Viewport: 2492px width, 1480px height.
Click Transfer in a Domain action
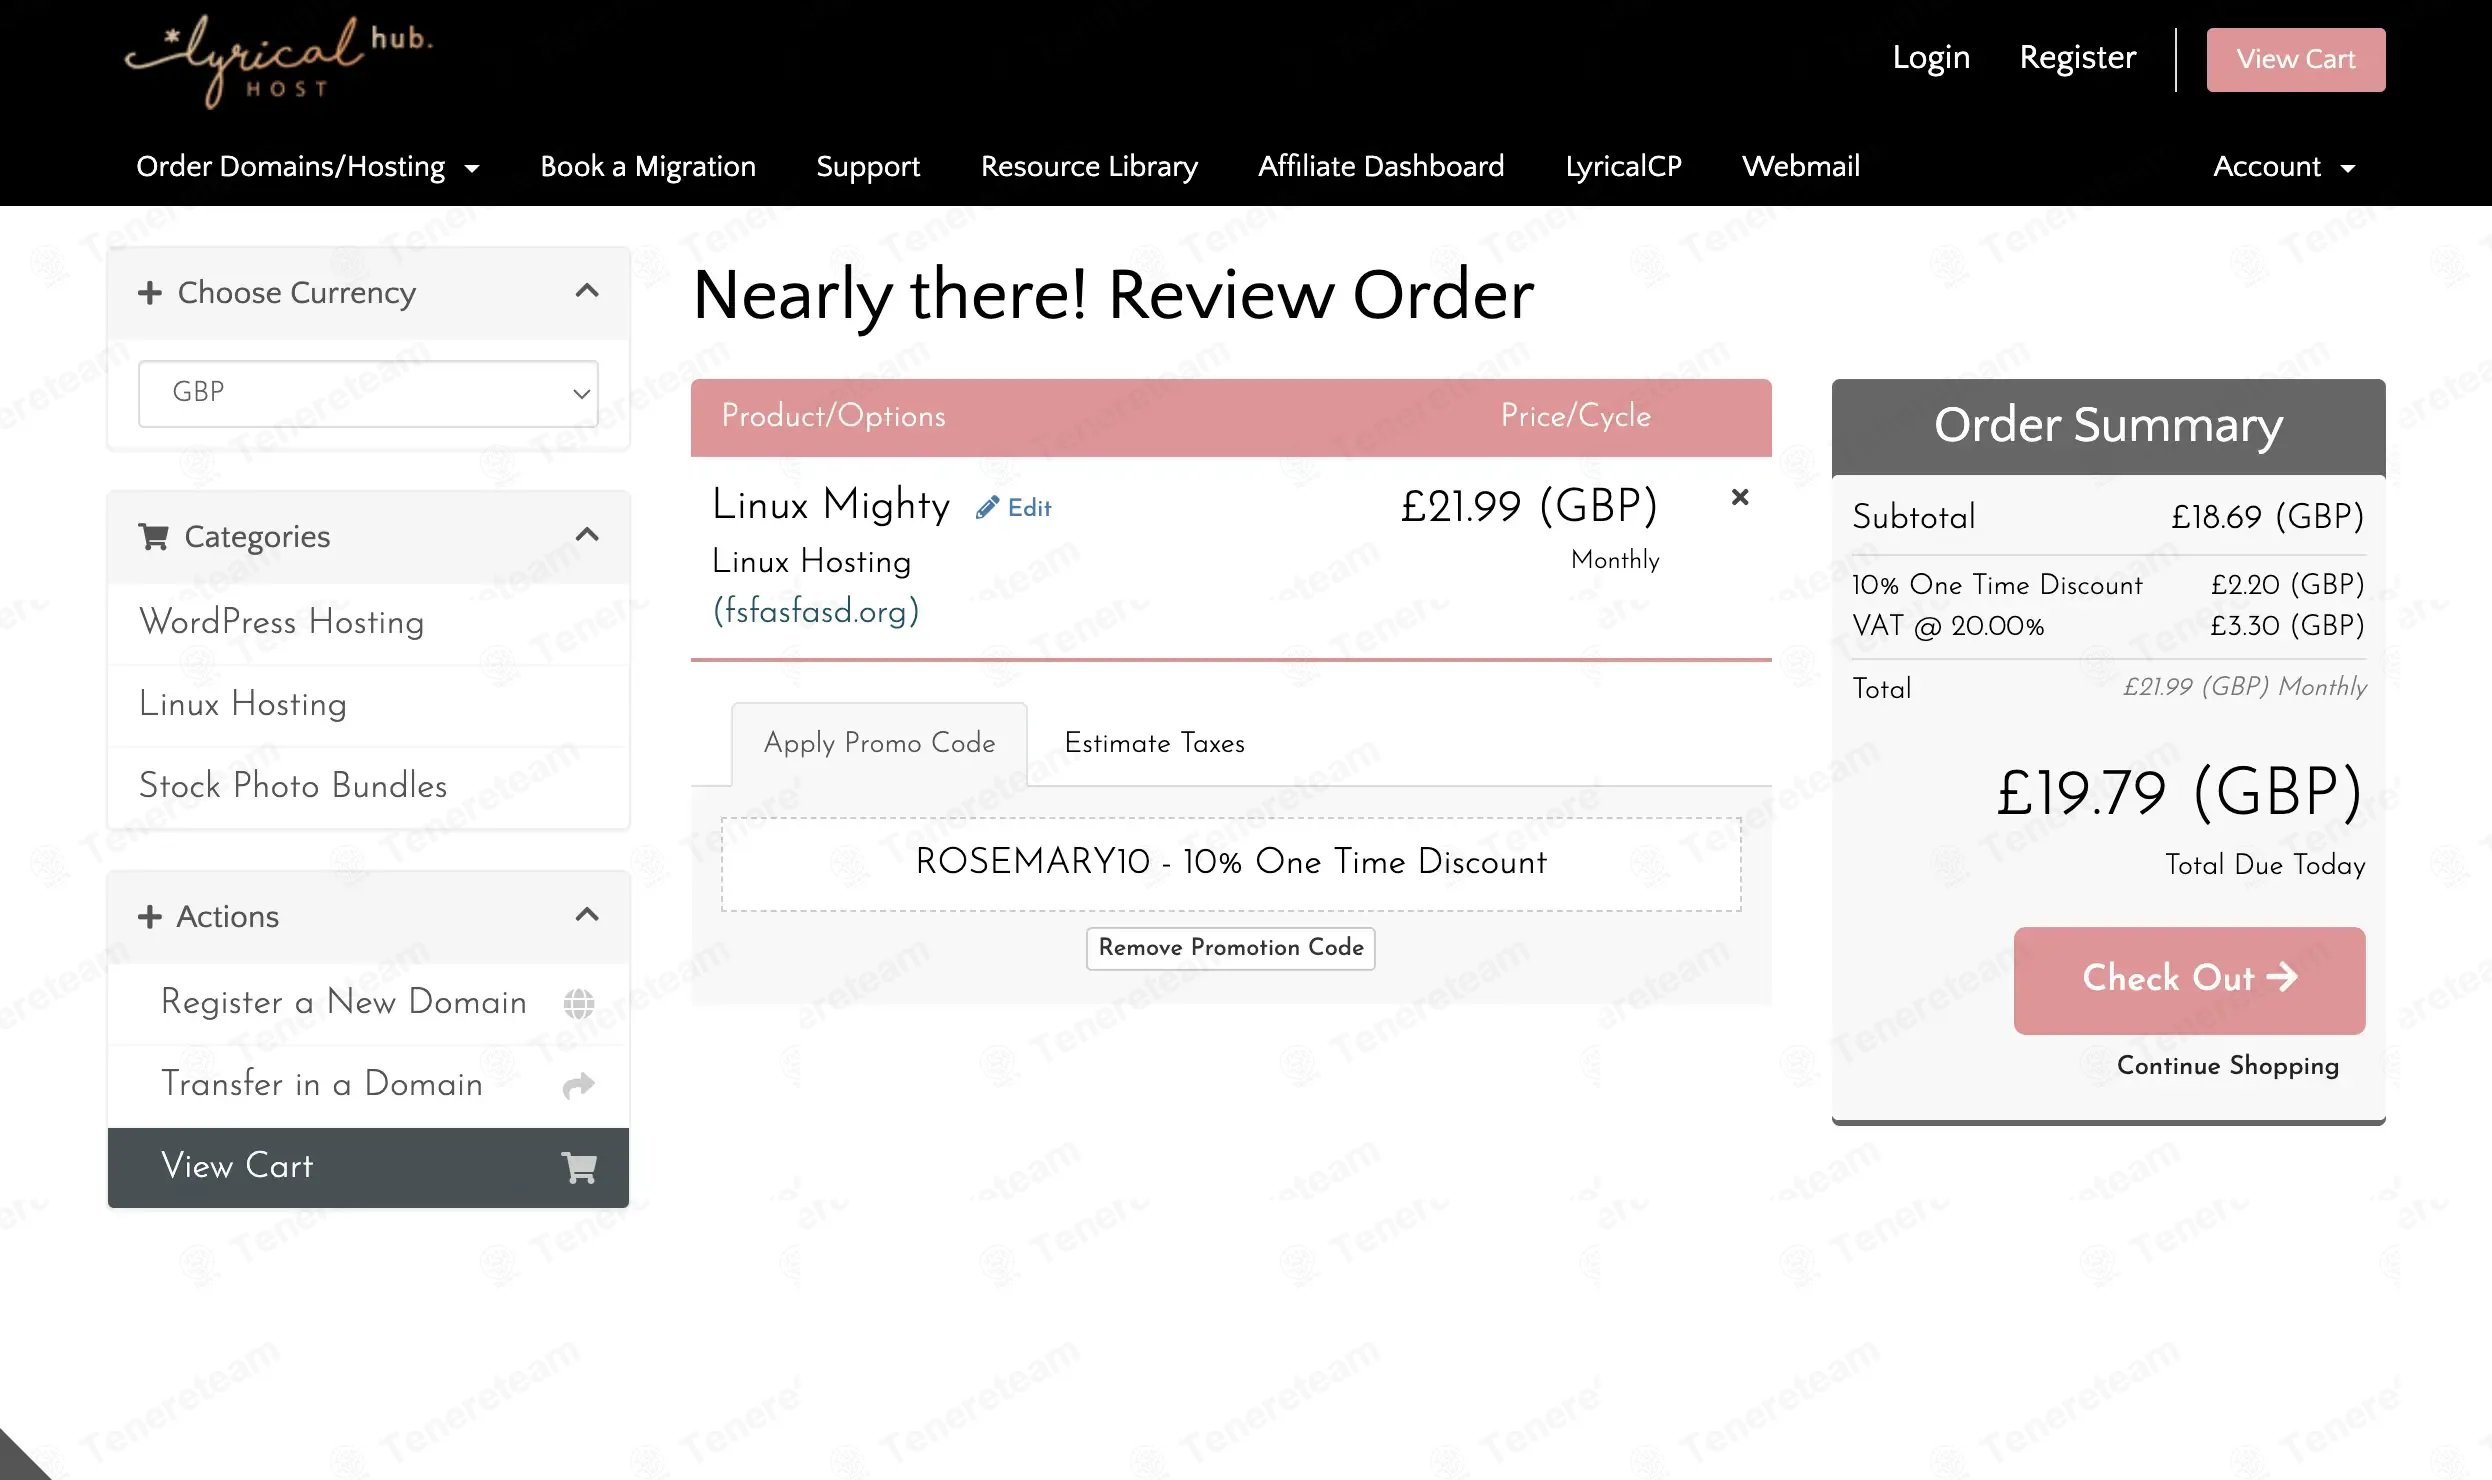tap(368, 1085)
